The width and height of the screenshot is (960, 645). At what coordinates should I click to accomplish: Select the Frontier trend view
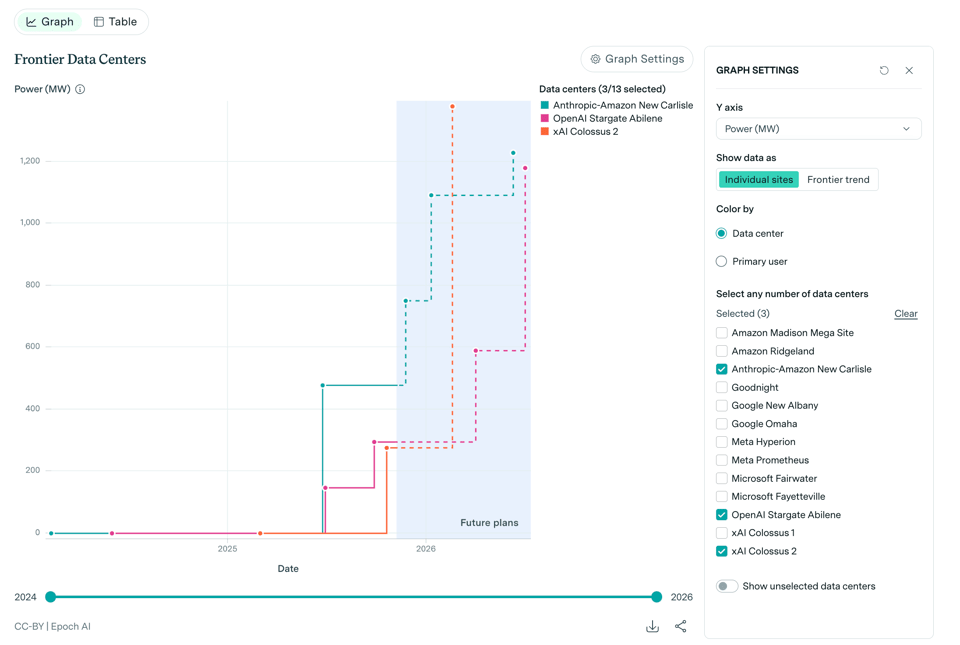(838, 180)
